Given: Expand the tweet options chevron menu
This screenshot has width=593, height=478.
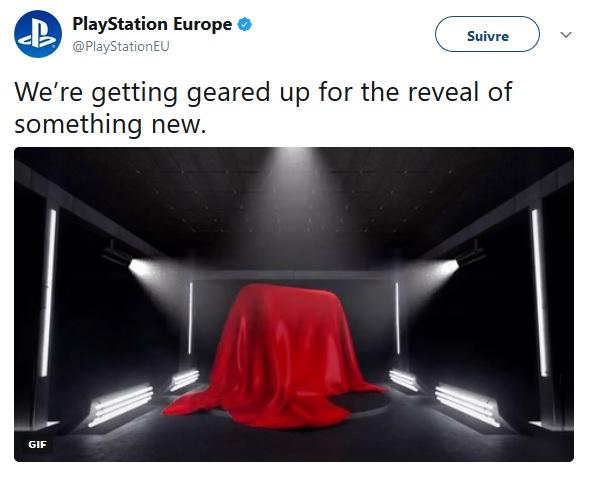Looking at the screenshot, I should click(566, 35).
